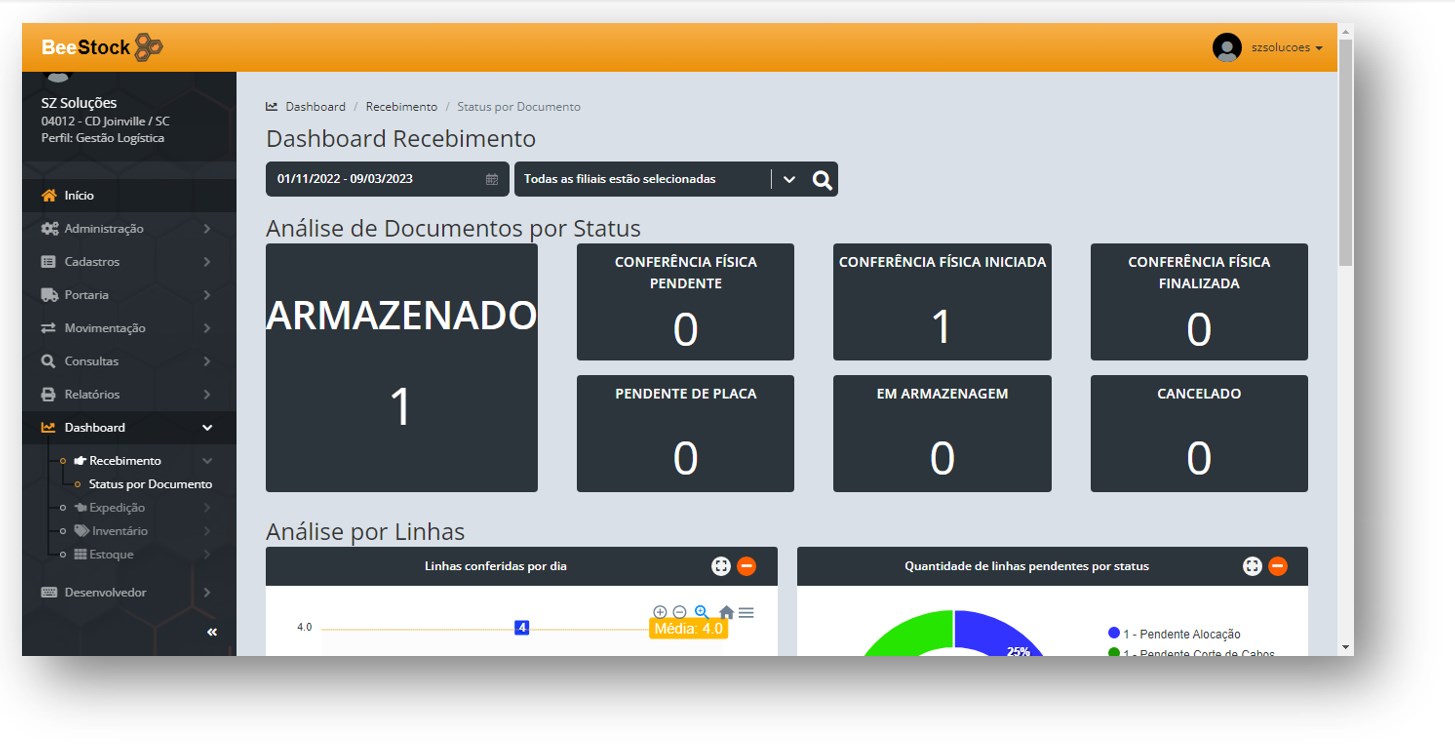Viewport: 1455px width, 746px height.
Task: Collapse the Linhas conferidas por dia panel
Action: [746, 566]
